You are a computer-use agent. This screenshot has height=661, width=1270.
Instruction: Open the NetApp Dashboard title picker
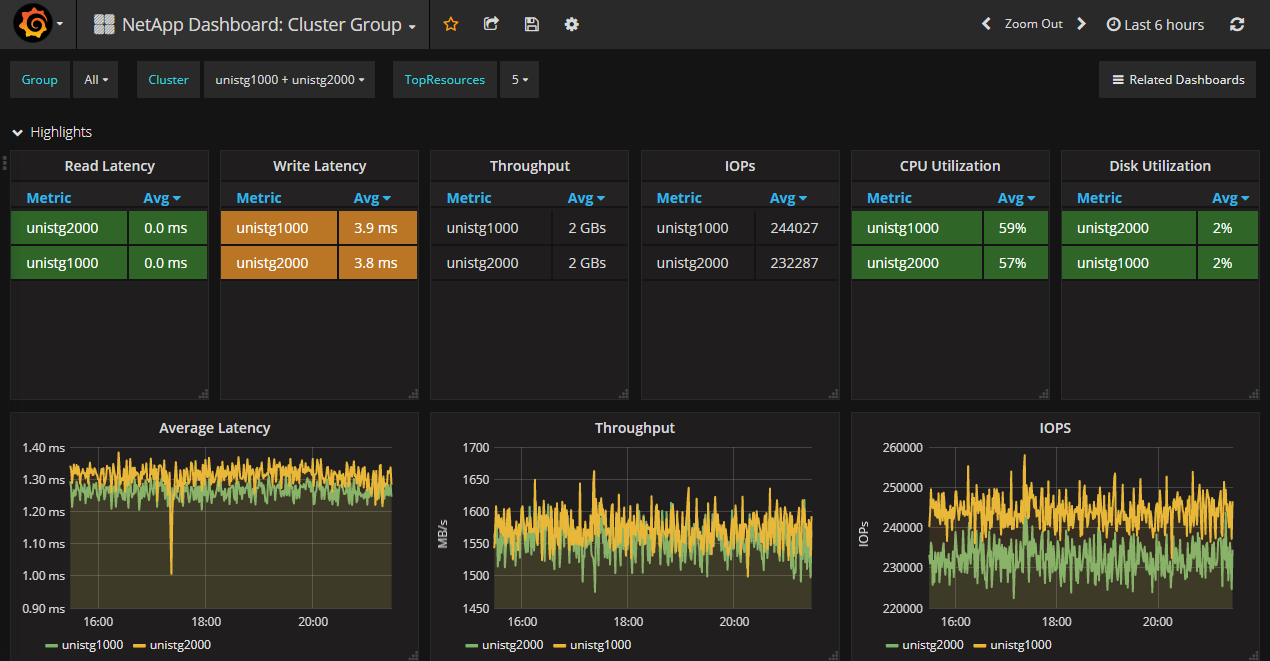pos(262,25)
